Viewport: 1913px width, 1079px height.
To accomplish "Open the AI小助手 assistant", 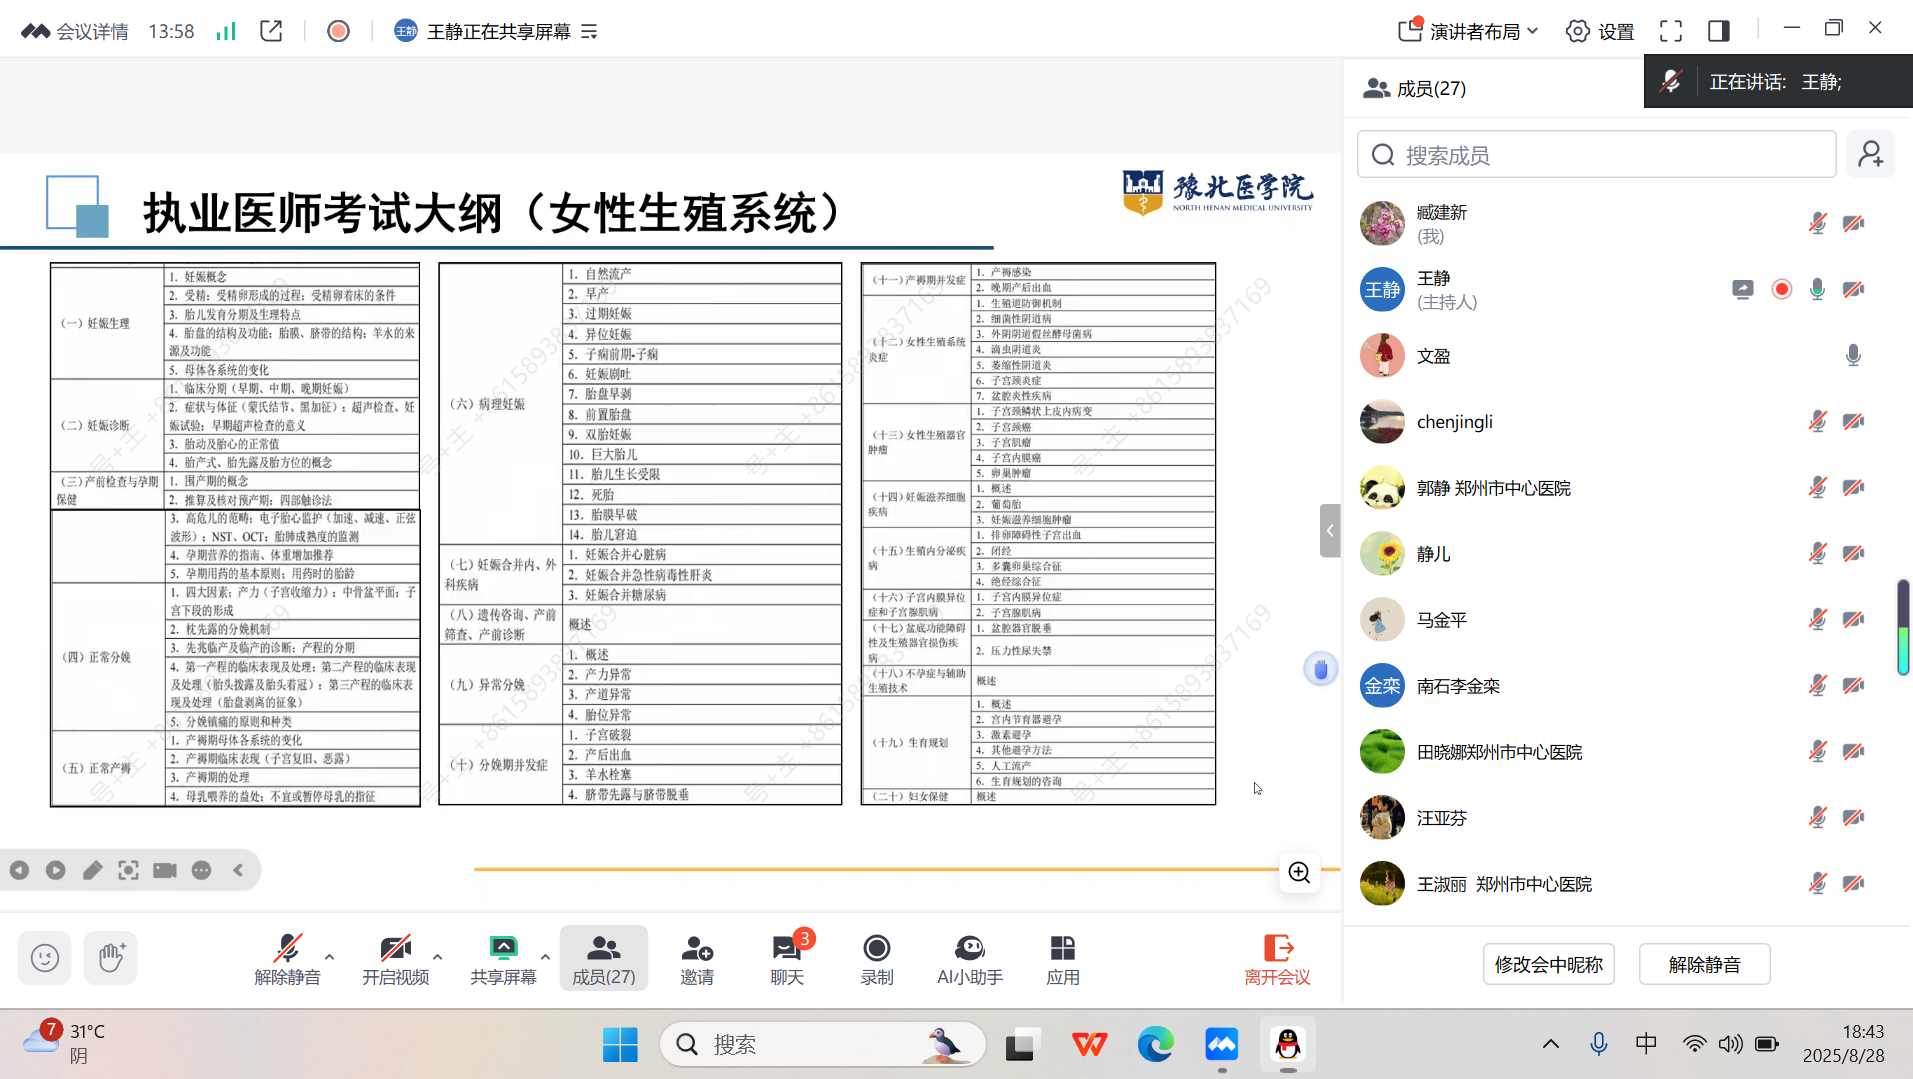I will (x=968, y=958).
